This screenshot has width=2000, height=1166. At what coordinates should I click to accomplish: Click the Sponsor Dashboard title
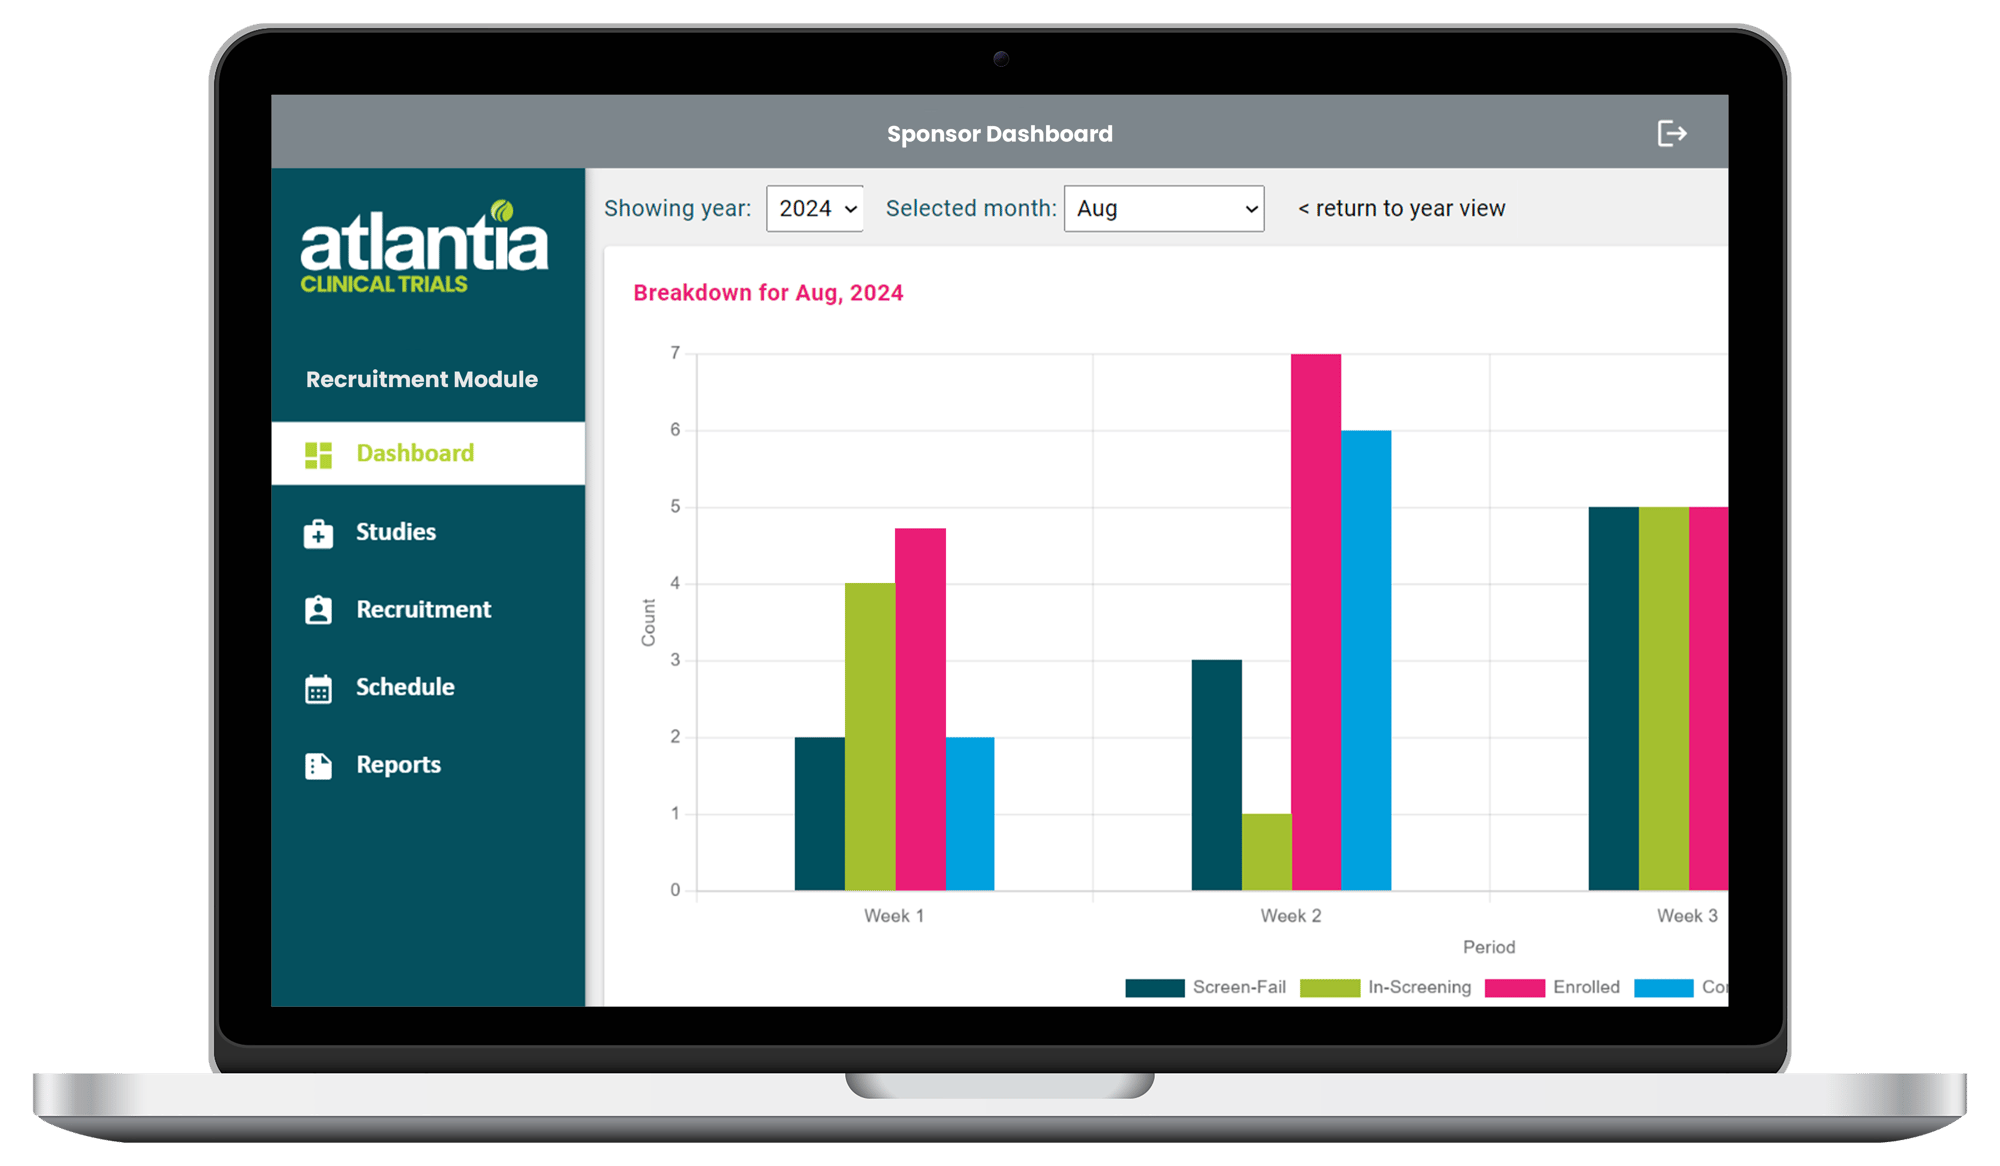tap(1000, 134)
